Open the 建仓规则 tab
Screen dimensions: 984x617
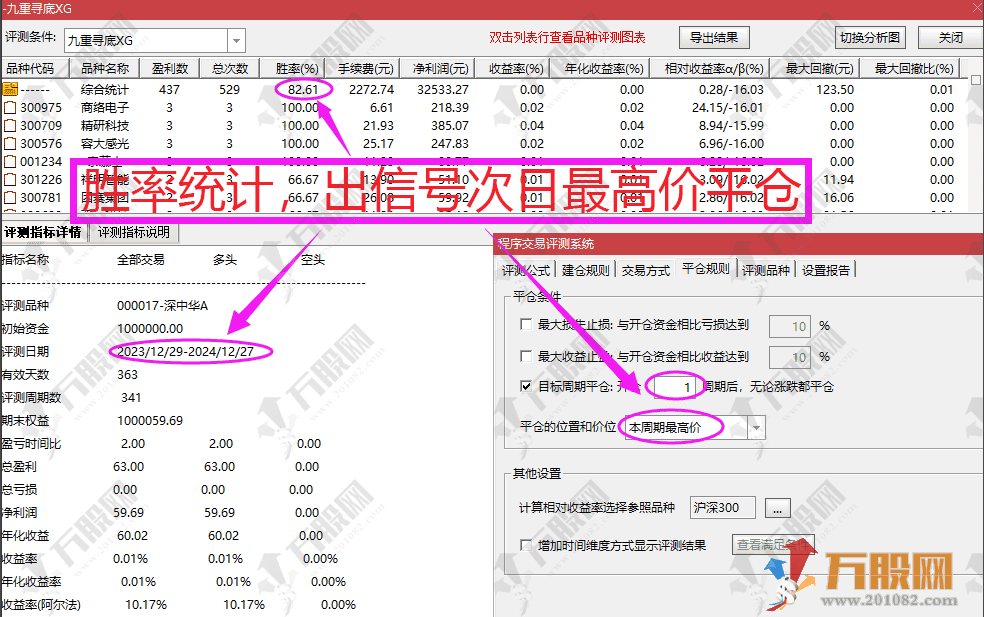pyautogui.click(x=586, y=270)
